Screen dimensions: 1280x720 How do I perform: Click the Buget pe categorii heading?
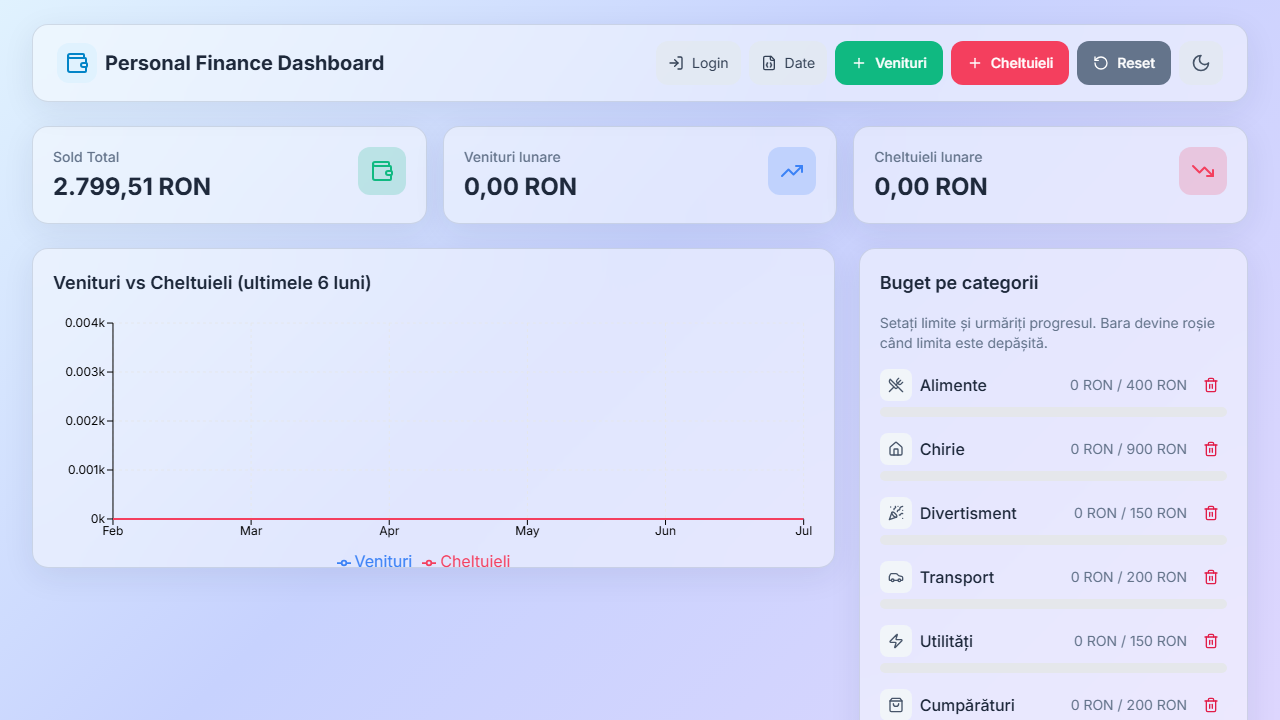pyautogui.click(x=959, y=283)
